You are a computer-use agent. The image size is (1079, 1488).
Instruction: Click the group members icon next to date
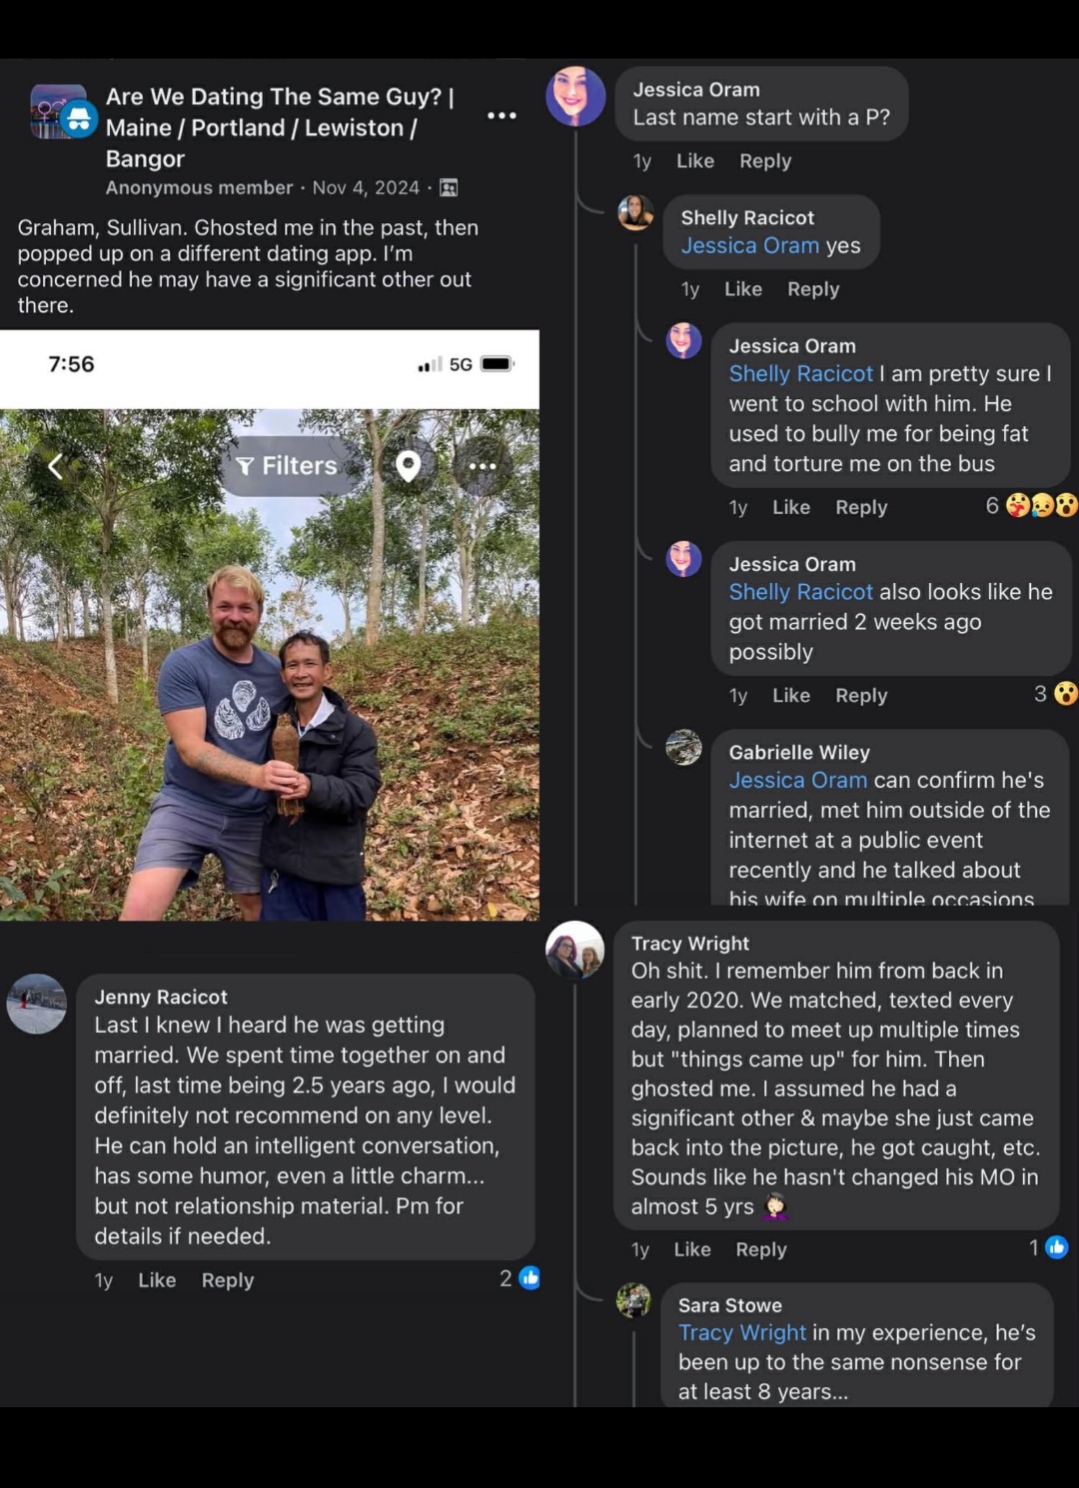pos(449,188)
